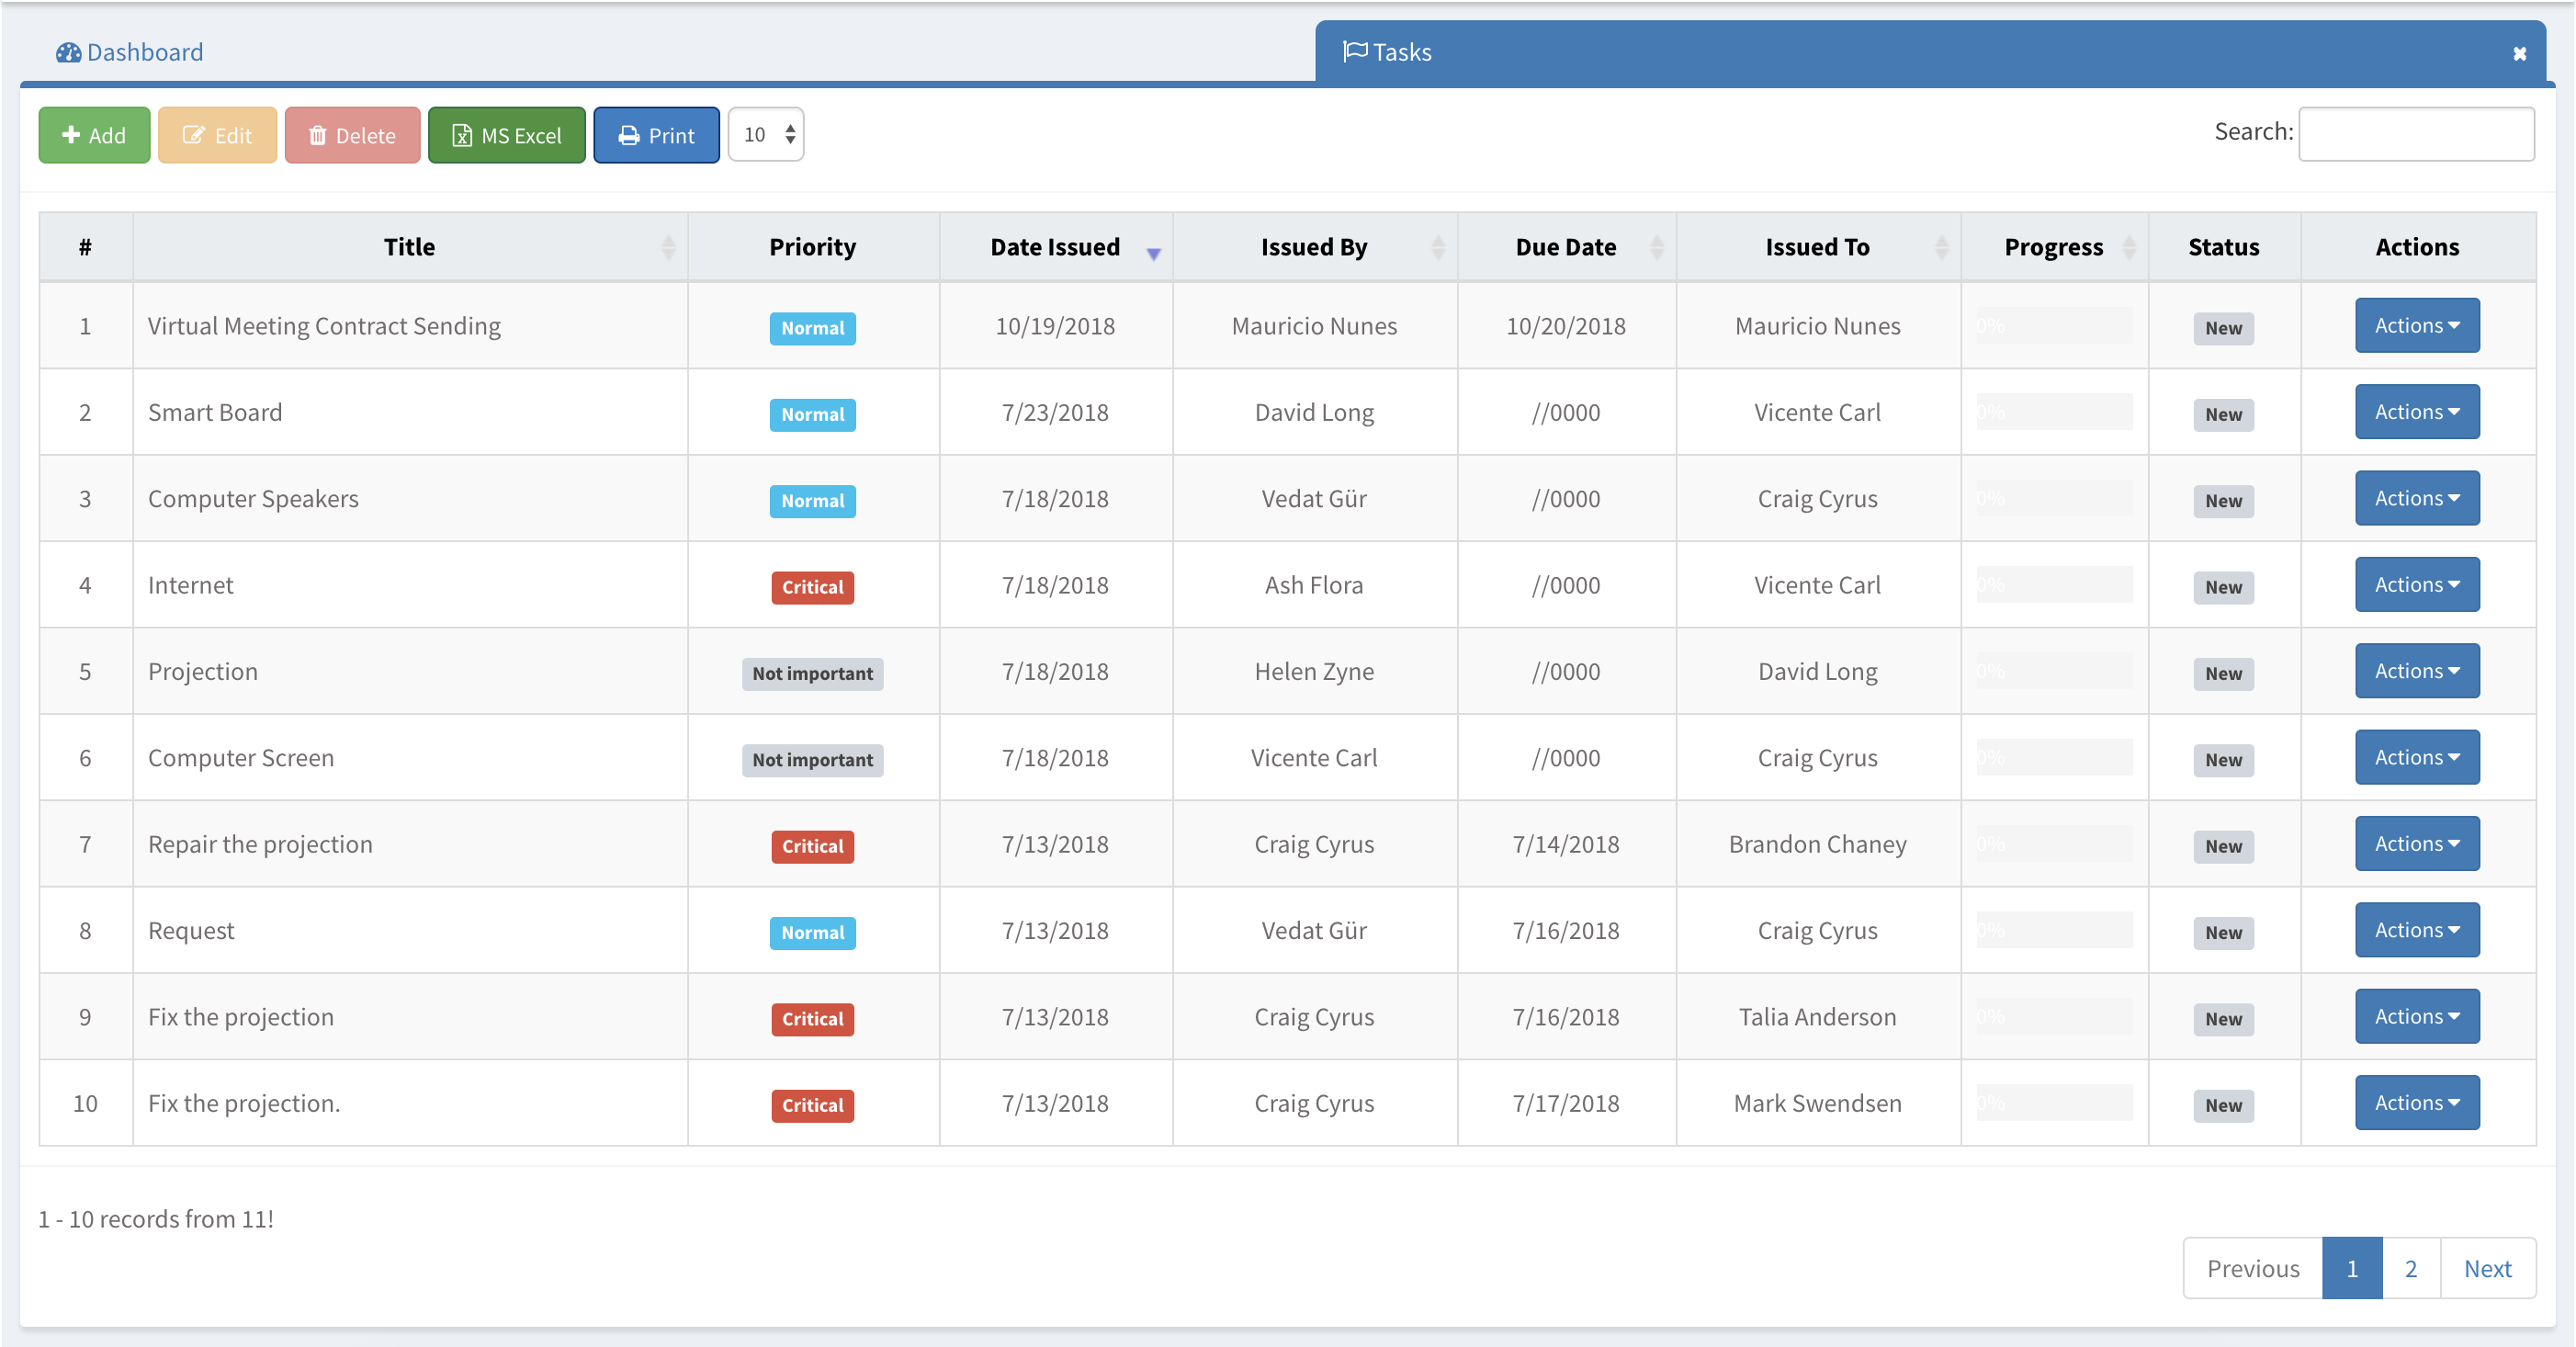The width and height of the screenshot is (2576, 1347).
Task: Focus the Search input field
Action: point(2415,134)
